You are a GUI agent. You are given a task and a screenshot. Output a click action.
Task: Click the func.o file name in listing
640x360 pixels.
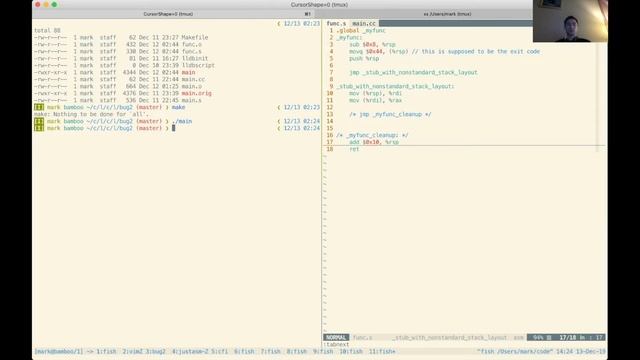click(191, 44)
